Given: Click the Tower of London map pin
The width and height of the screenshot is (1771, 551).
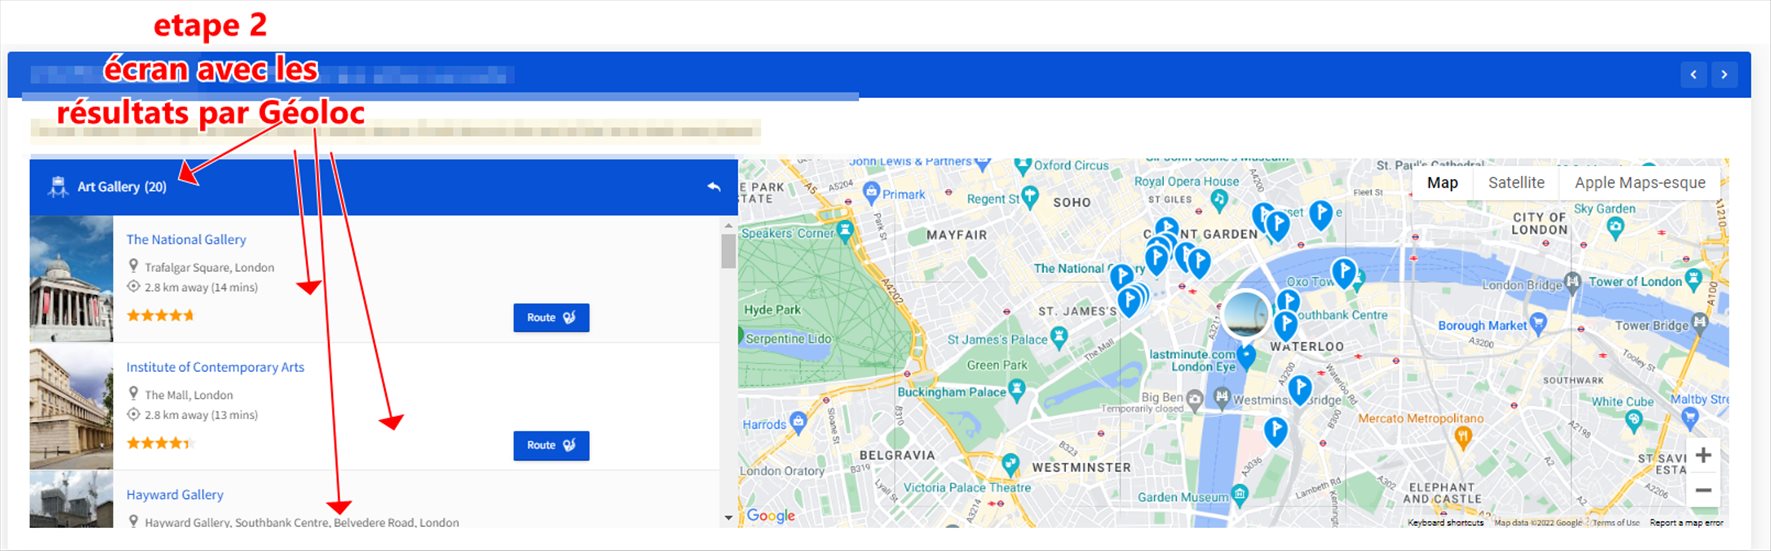Looking at the screenshot, I should coord(1692,279).
